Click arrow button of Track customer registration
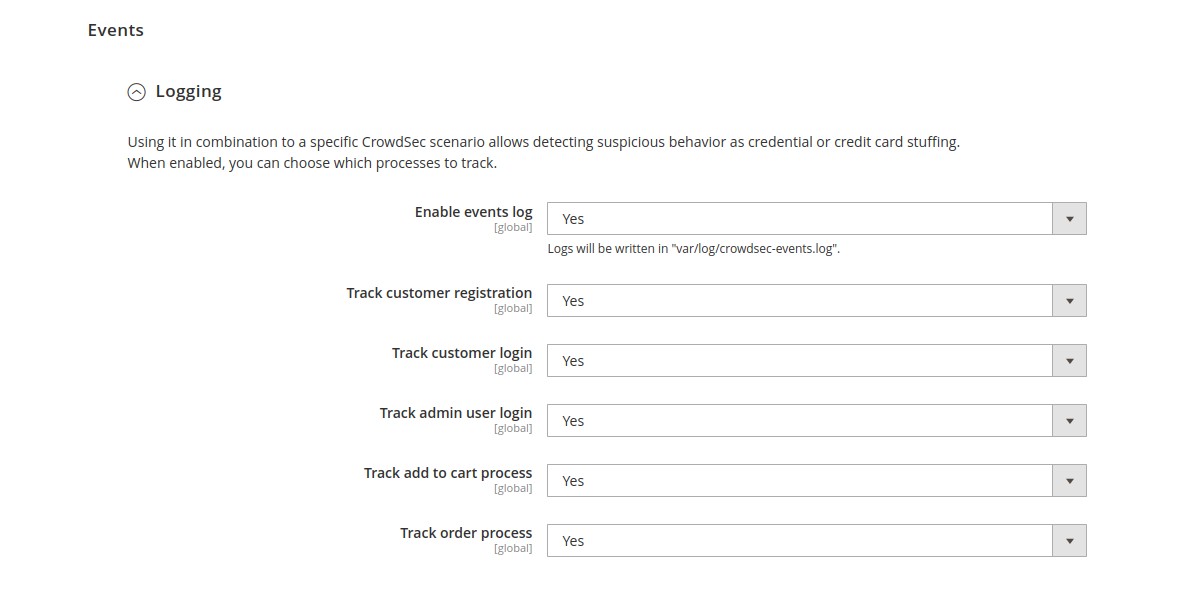The width and height of the screenshot is (1200, 609). point(1069,301)
